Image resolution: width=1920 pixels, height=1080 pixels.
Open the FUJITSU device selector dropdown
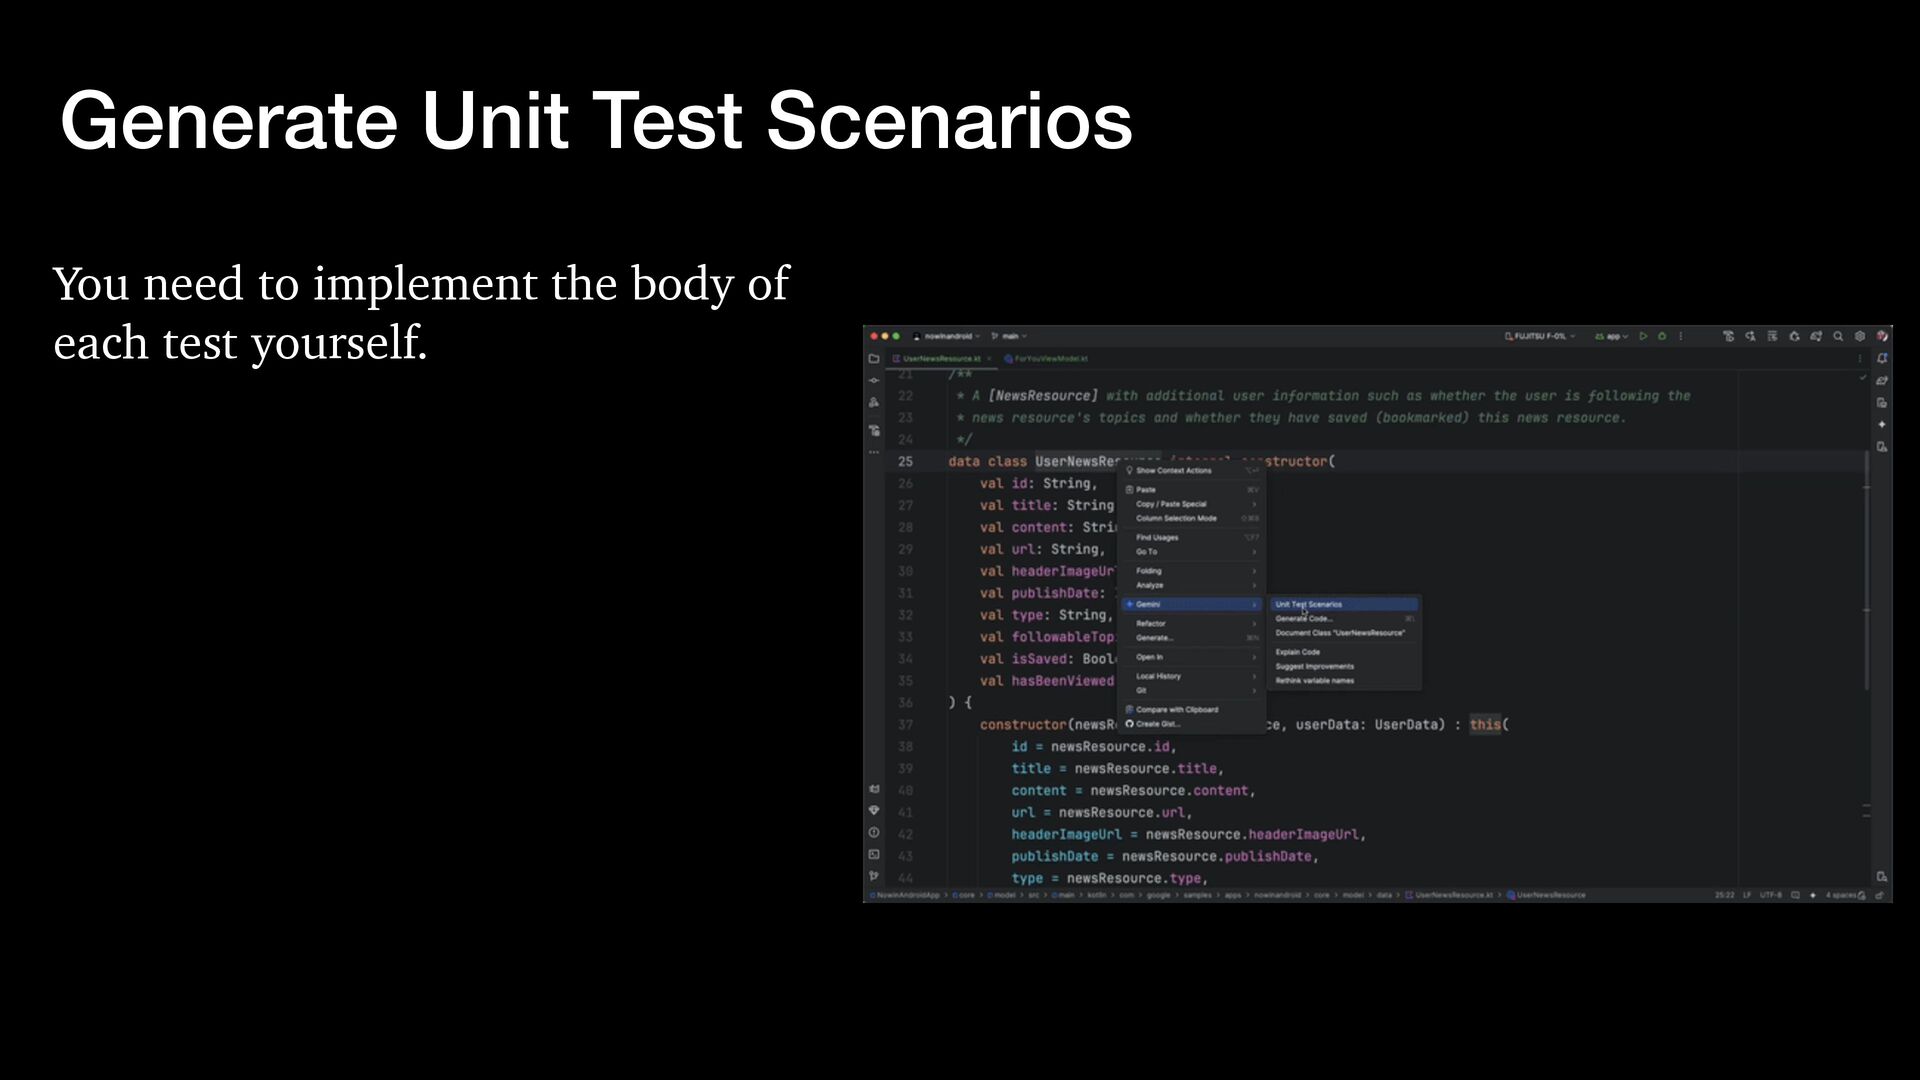point(1540,337)
